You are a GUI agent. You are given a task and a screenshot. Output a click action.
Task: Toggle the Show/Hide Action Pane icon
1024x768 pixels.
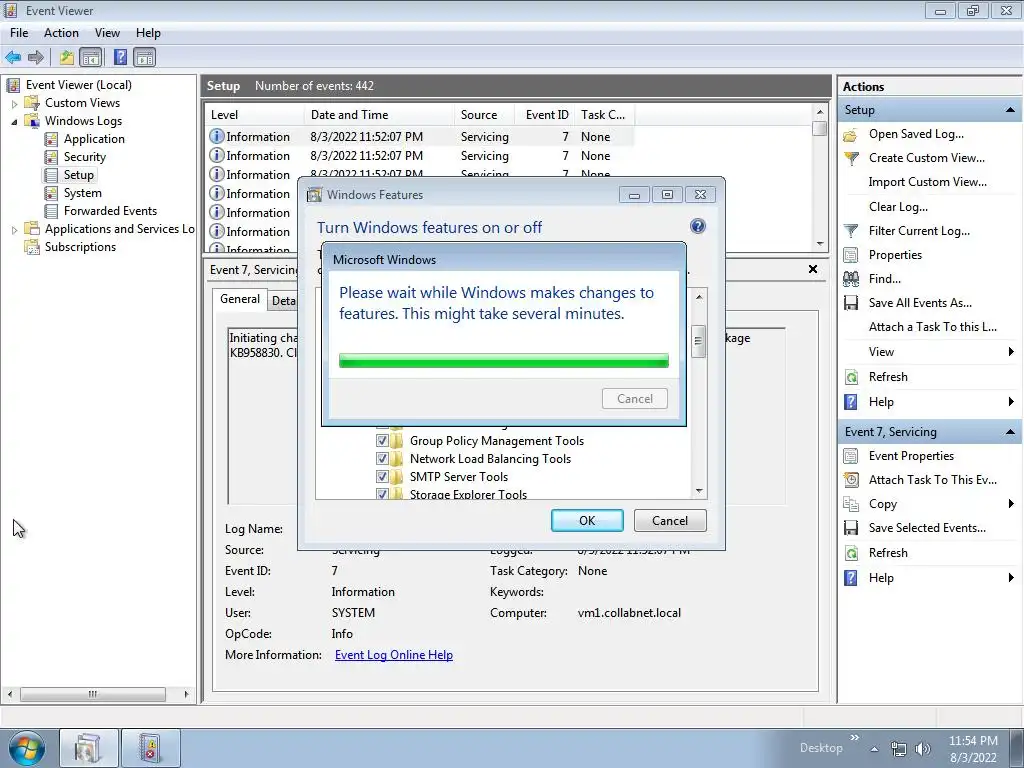click(144, 57)
